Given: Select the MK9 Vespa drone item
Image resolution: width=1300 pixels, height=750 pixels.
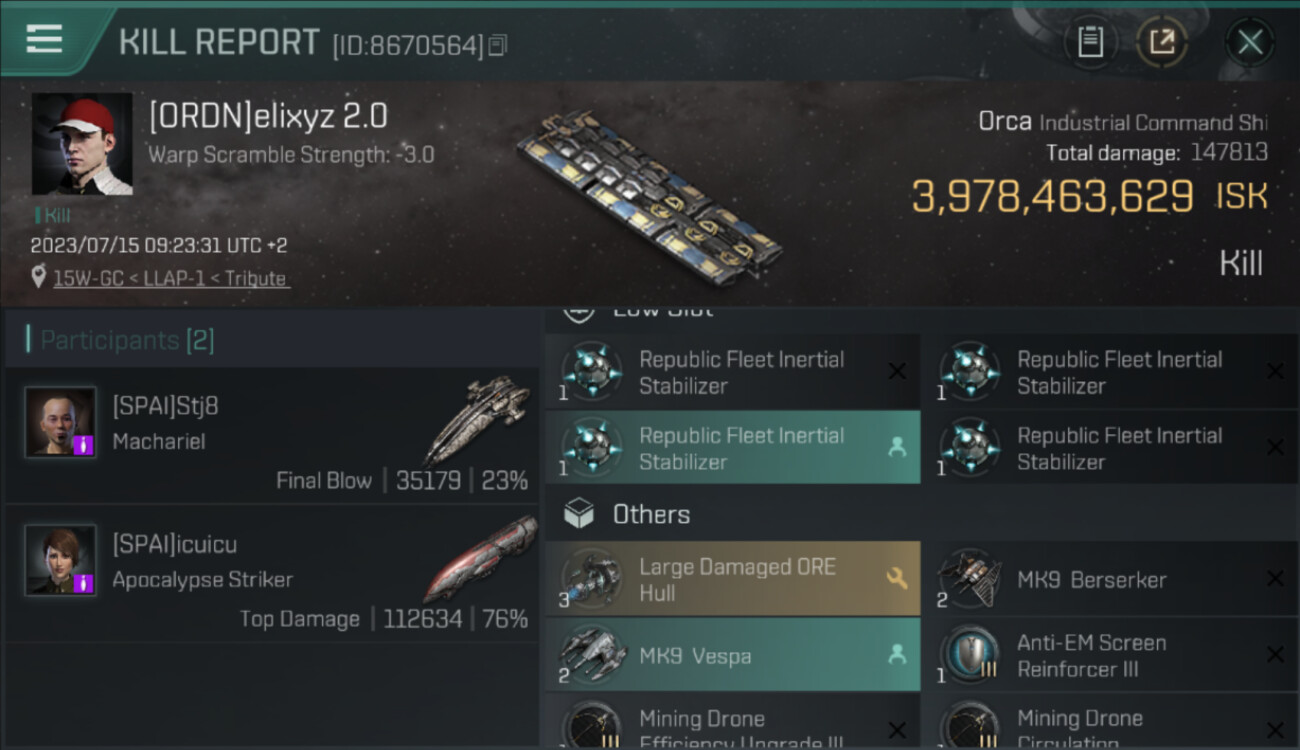Looking at the screenshot, I should pos(730,656).
